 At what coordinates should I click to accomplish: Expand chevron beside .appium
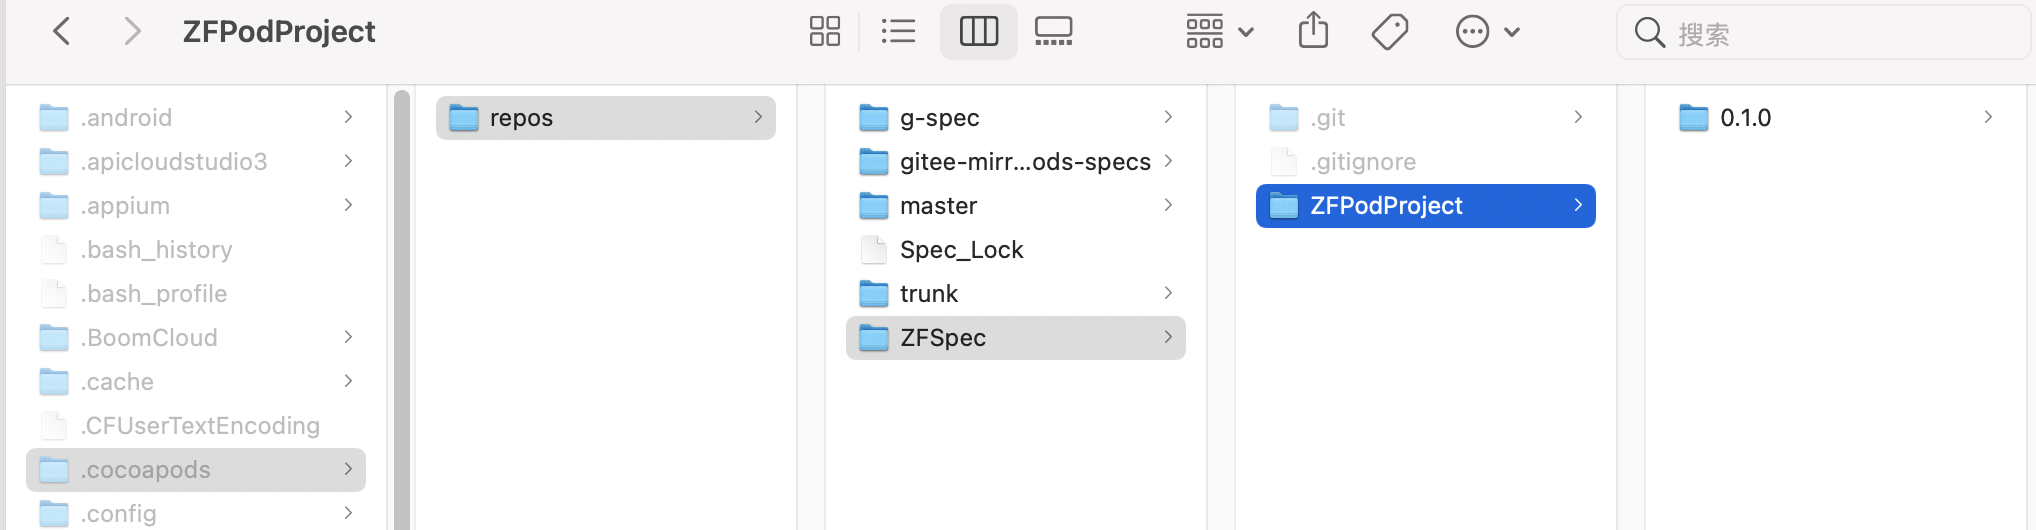(x=348, y=205)
